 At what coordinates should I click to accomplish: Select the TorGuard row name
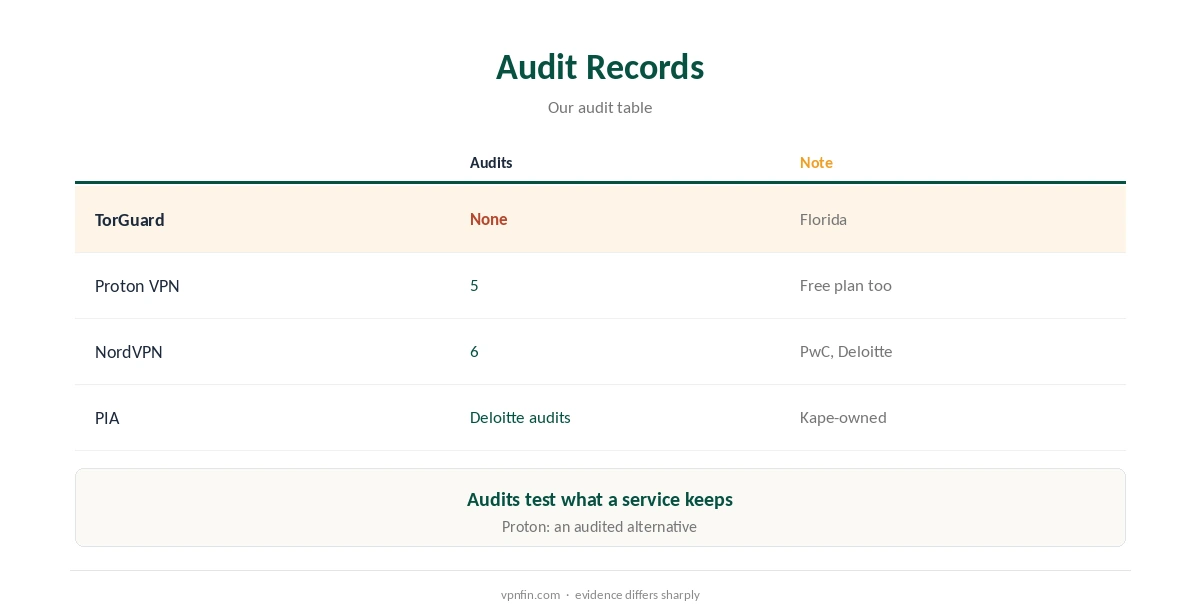click(130, 220)
